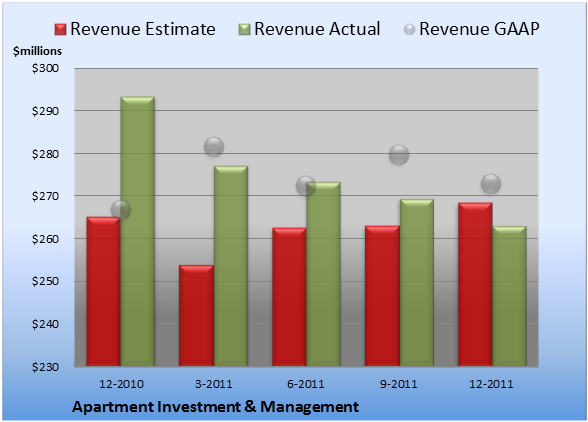Screen dimensions: 588x422
Task: Select the 'Revenue GAAP' legend label
Action: (x=479, y=29)
